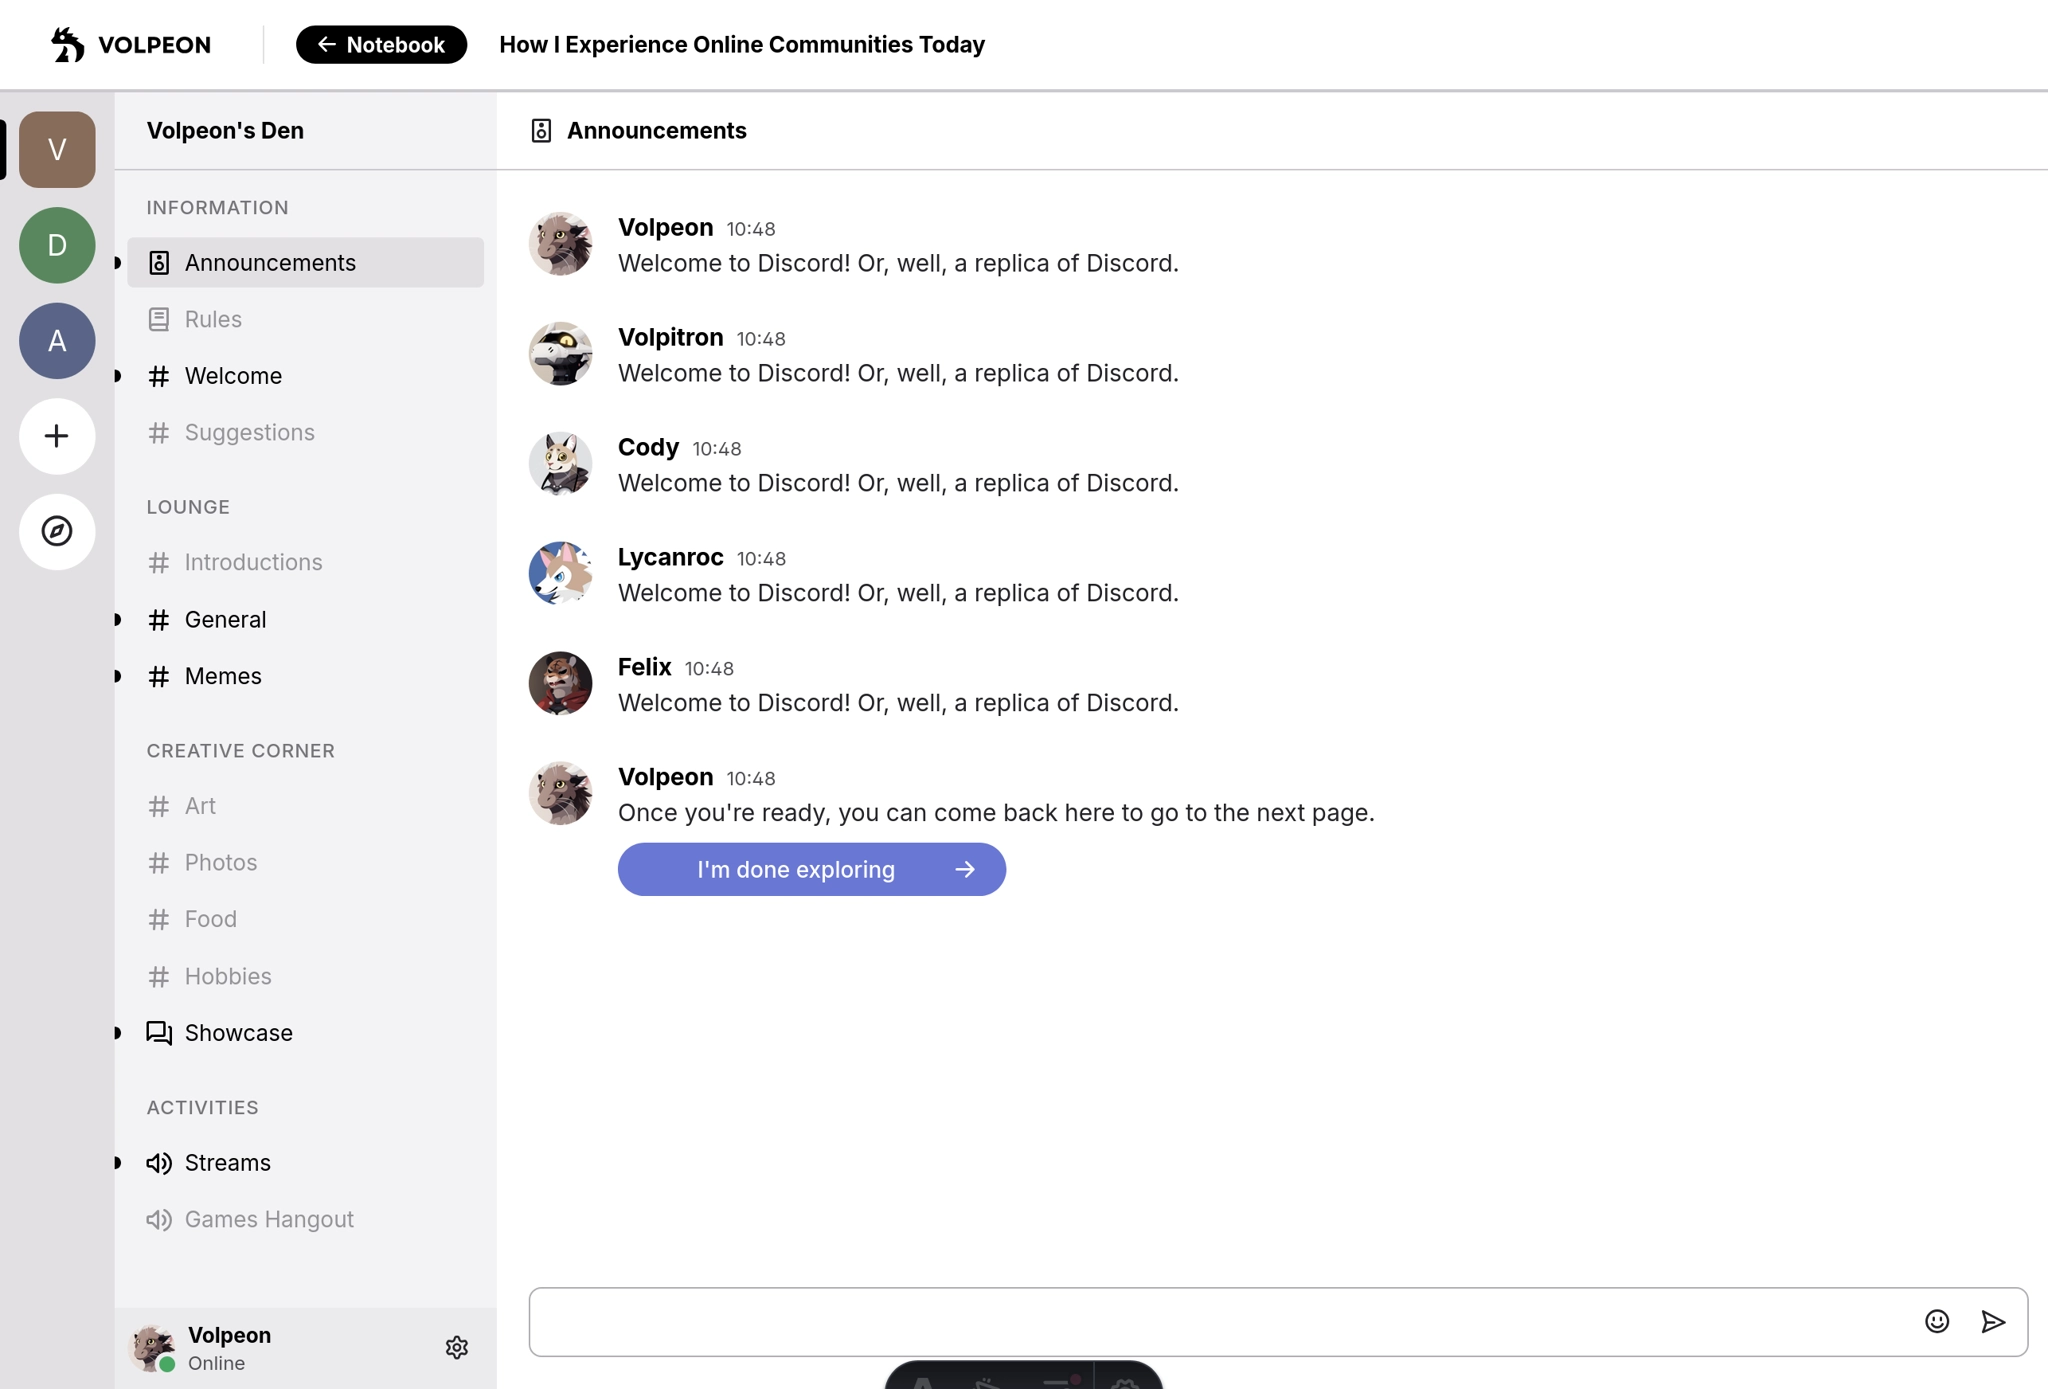Viewport: 2048px width, 1389px height.
Task: Select the Memes channel
Action: [x=223, y=676]
